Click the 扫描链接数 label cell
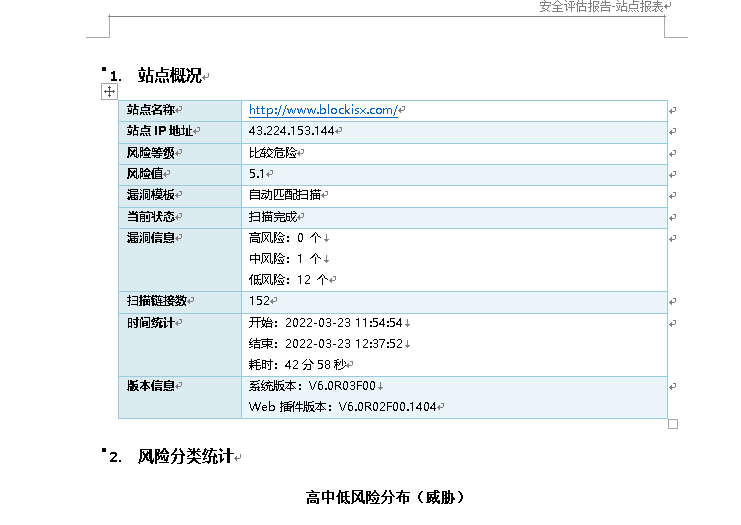Viewport: 741px width, 525px height. point(180,302)
